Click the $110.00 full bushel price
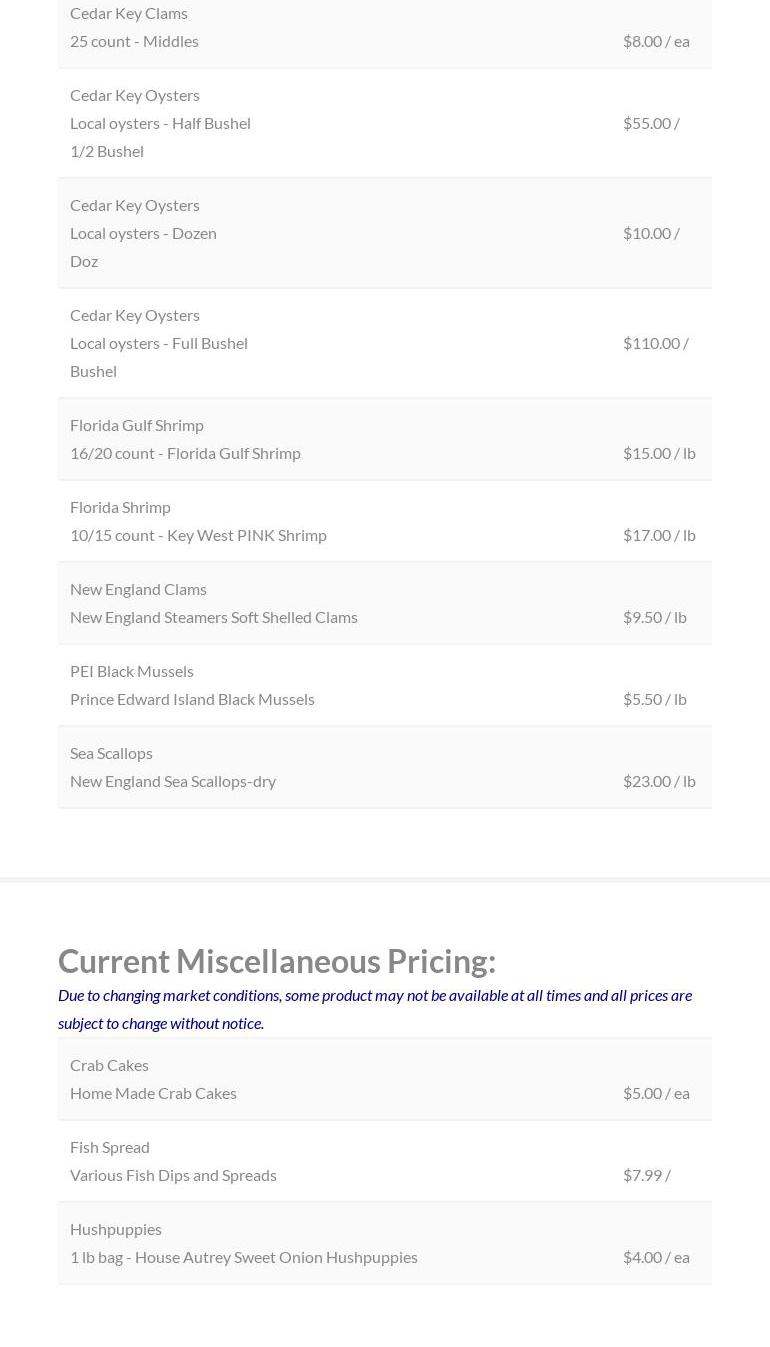 [x=655, y=343]
